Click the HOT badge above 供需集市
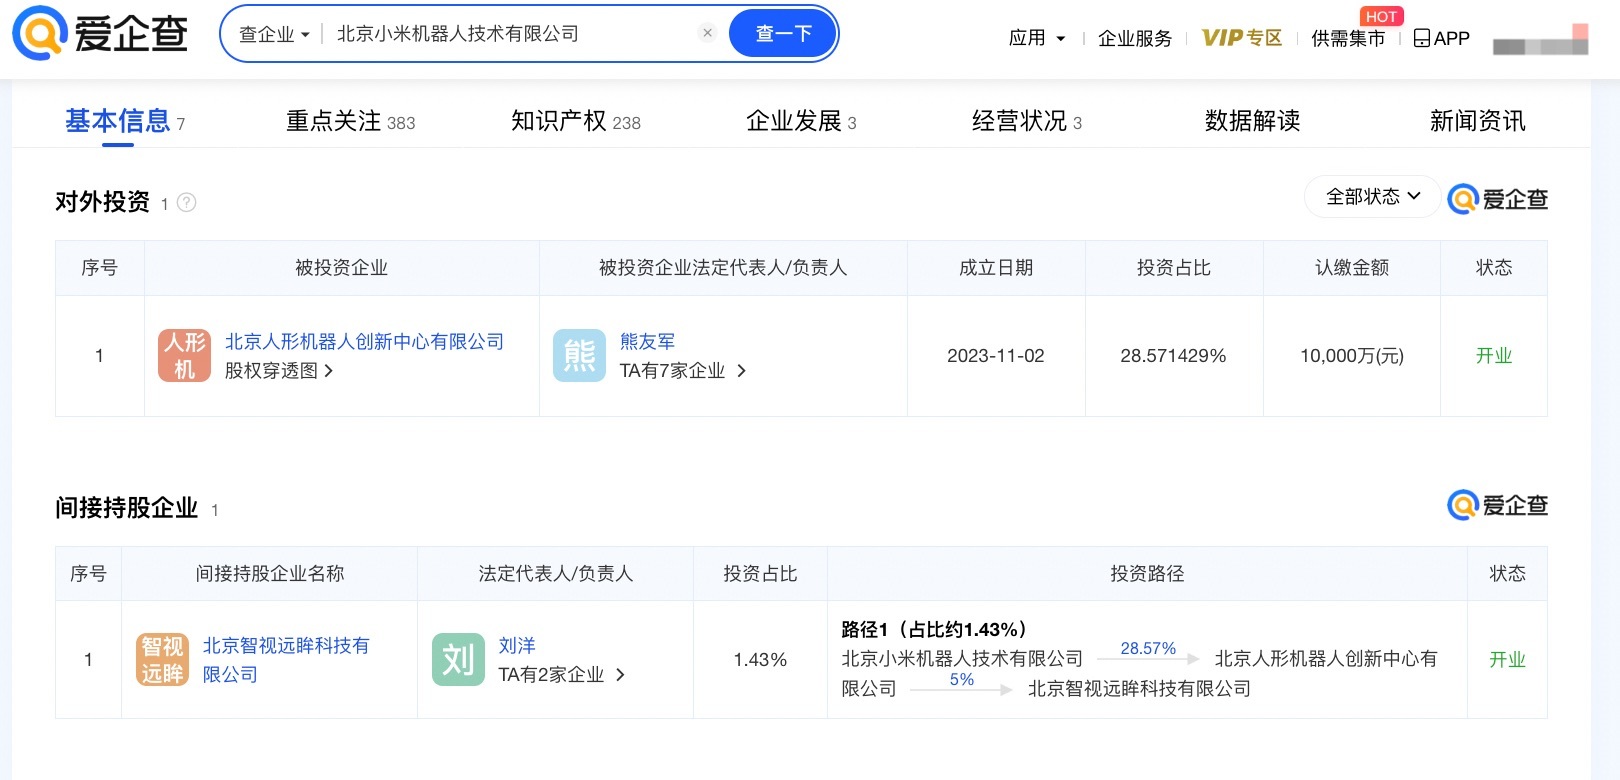This screenshot has width=1620, height=780. (x=1381, y=16)
